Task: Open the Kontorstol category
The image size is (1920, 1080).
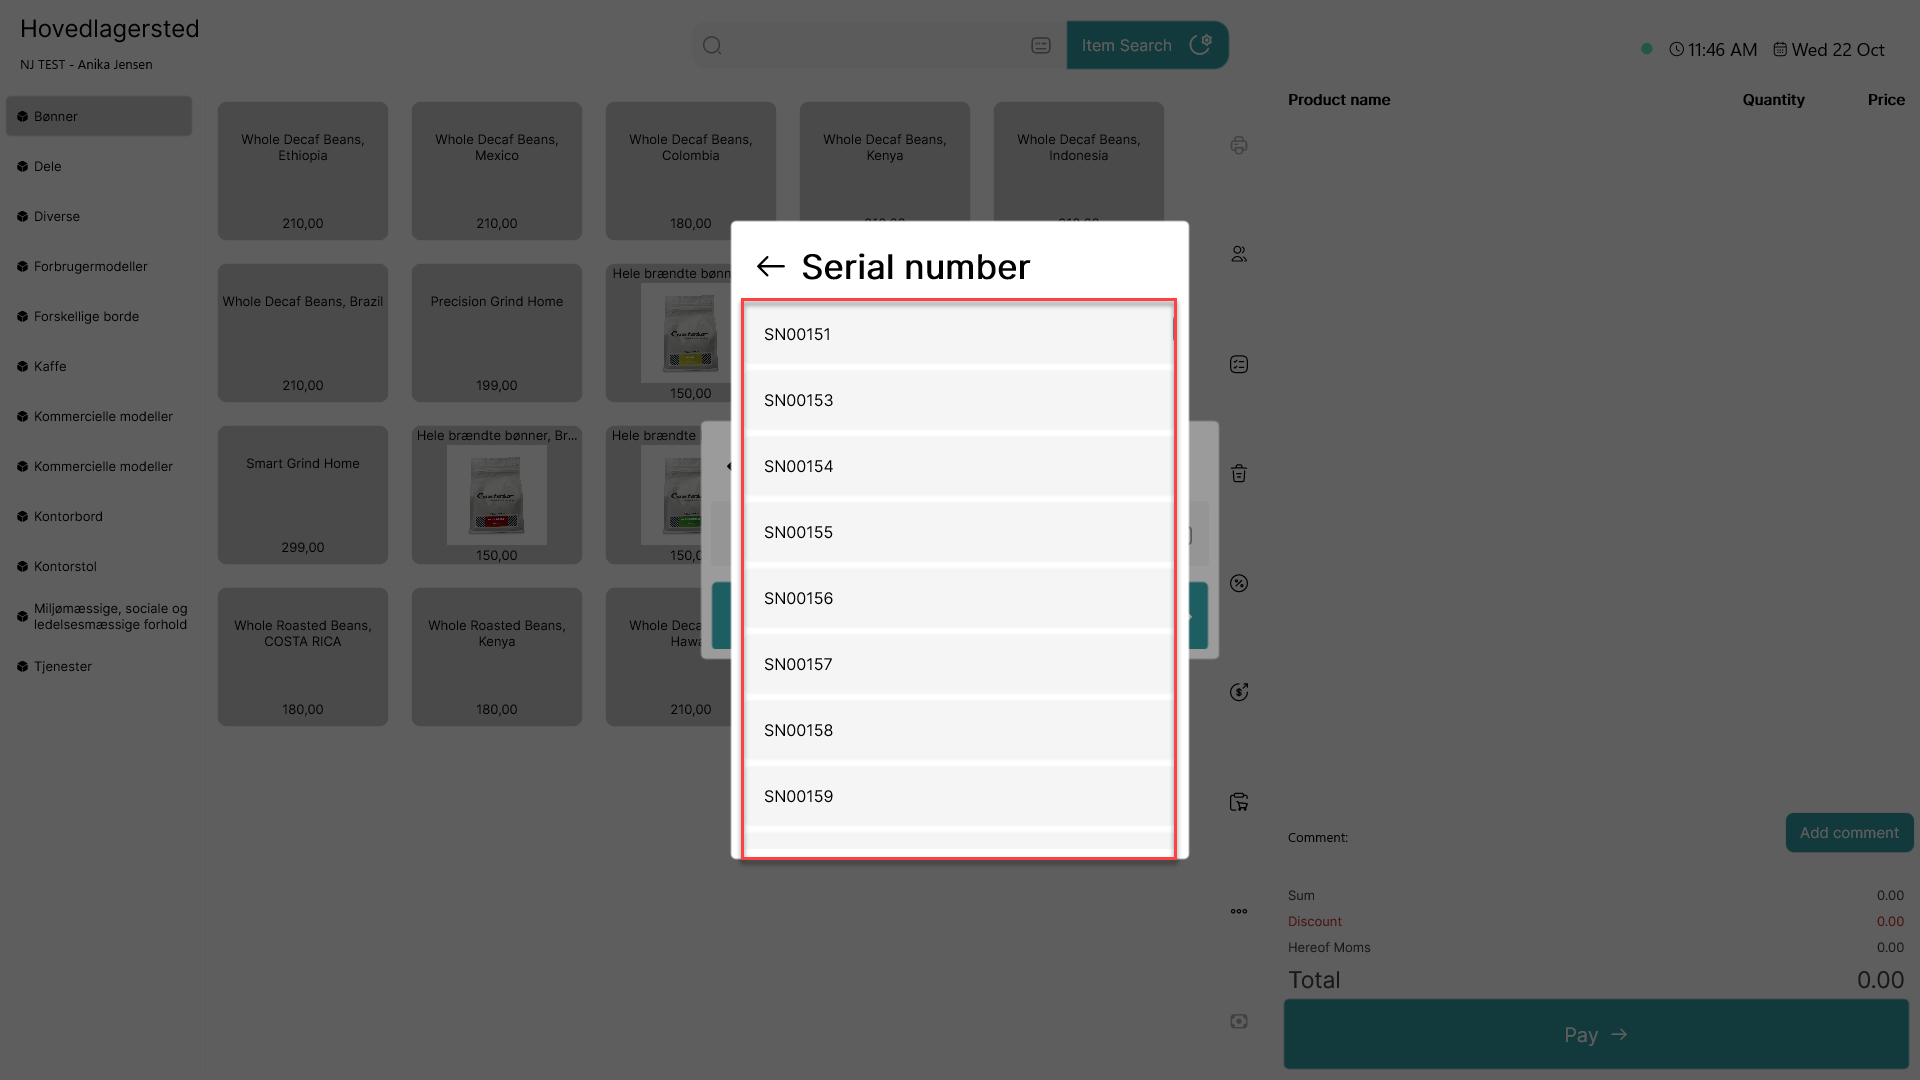Action: pos(99,566)
